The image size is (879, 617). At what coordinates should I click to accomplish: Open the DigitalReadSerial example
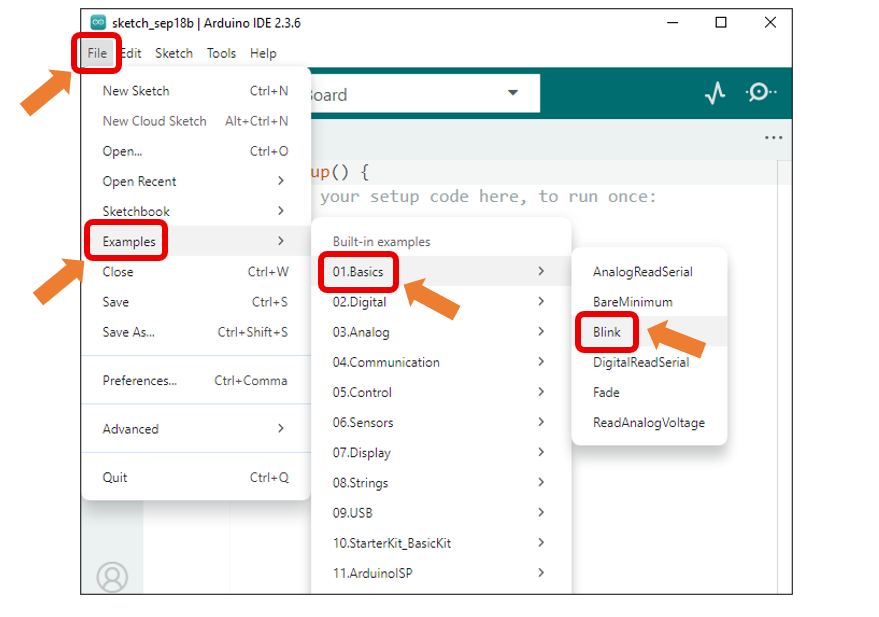[x=649, y=363]
